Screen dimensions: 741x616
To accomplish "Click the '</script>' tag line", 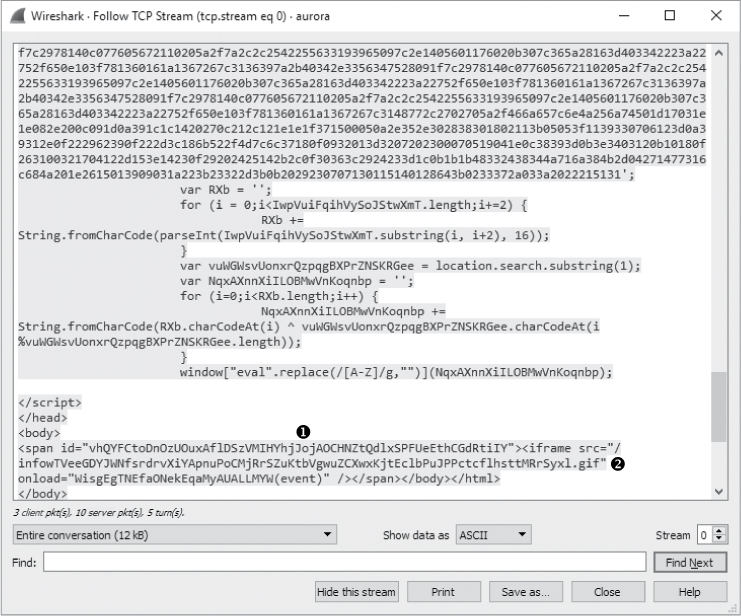I will click(x=50, y=402).
